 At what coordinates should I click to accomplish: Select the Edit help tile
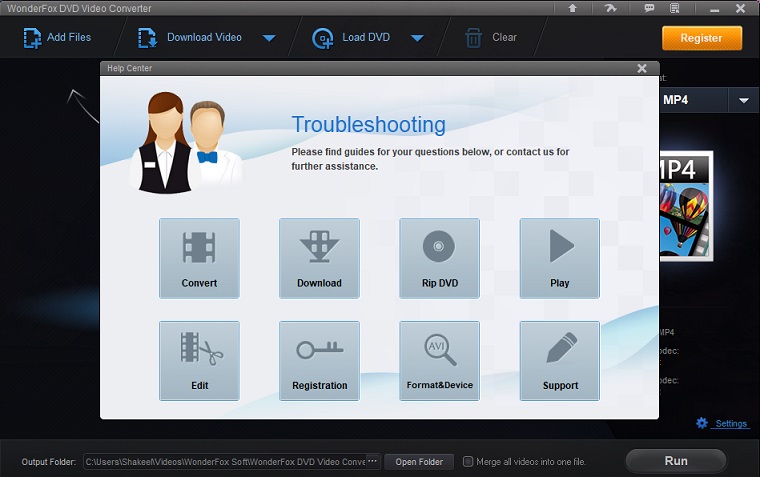pos(199,360)
